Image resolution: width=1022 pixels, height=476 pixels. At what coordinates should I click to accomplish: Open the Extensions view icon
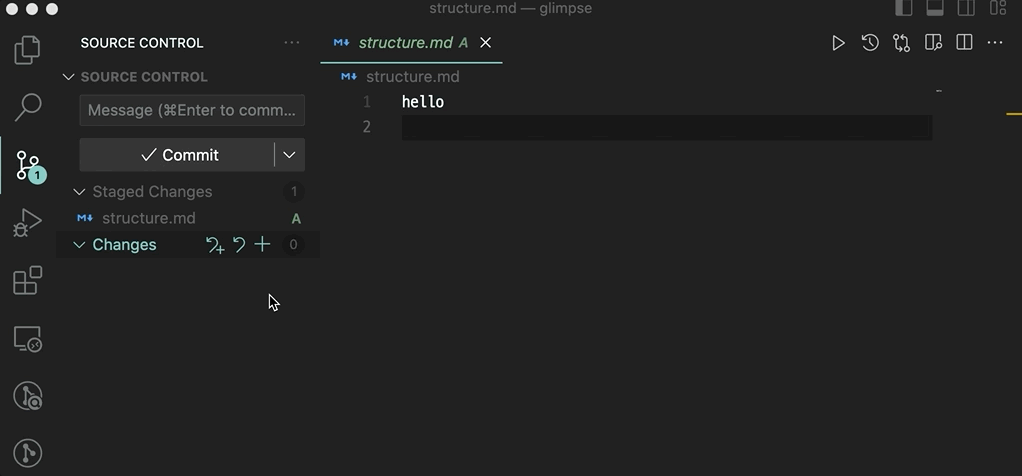[x=28, y=280]
